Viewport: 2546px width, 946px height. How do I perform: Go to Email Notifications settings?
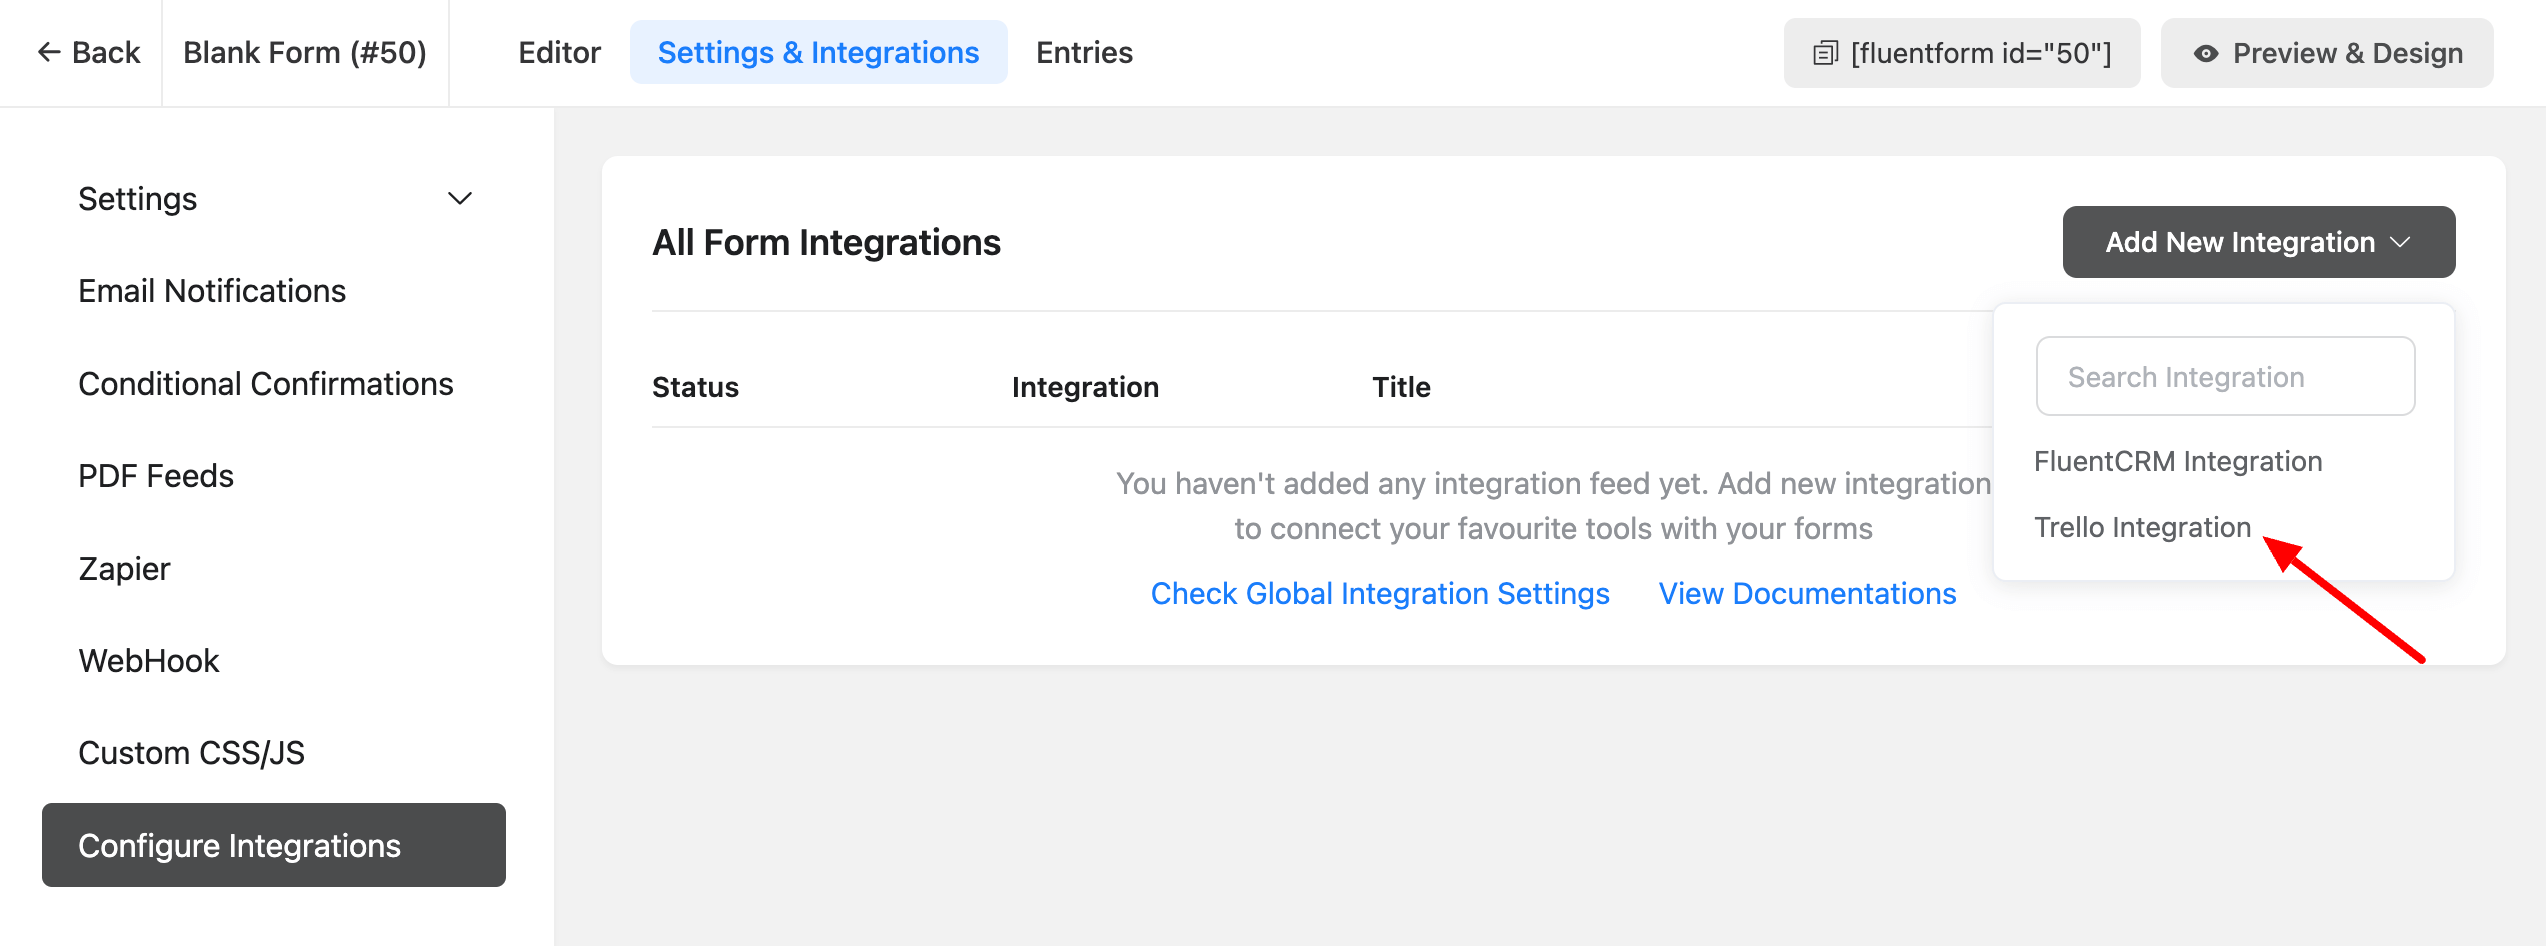212,291
